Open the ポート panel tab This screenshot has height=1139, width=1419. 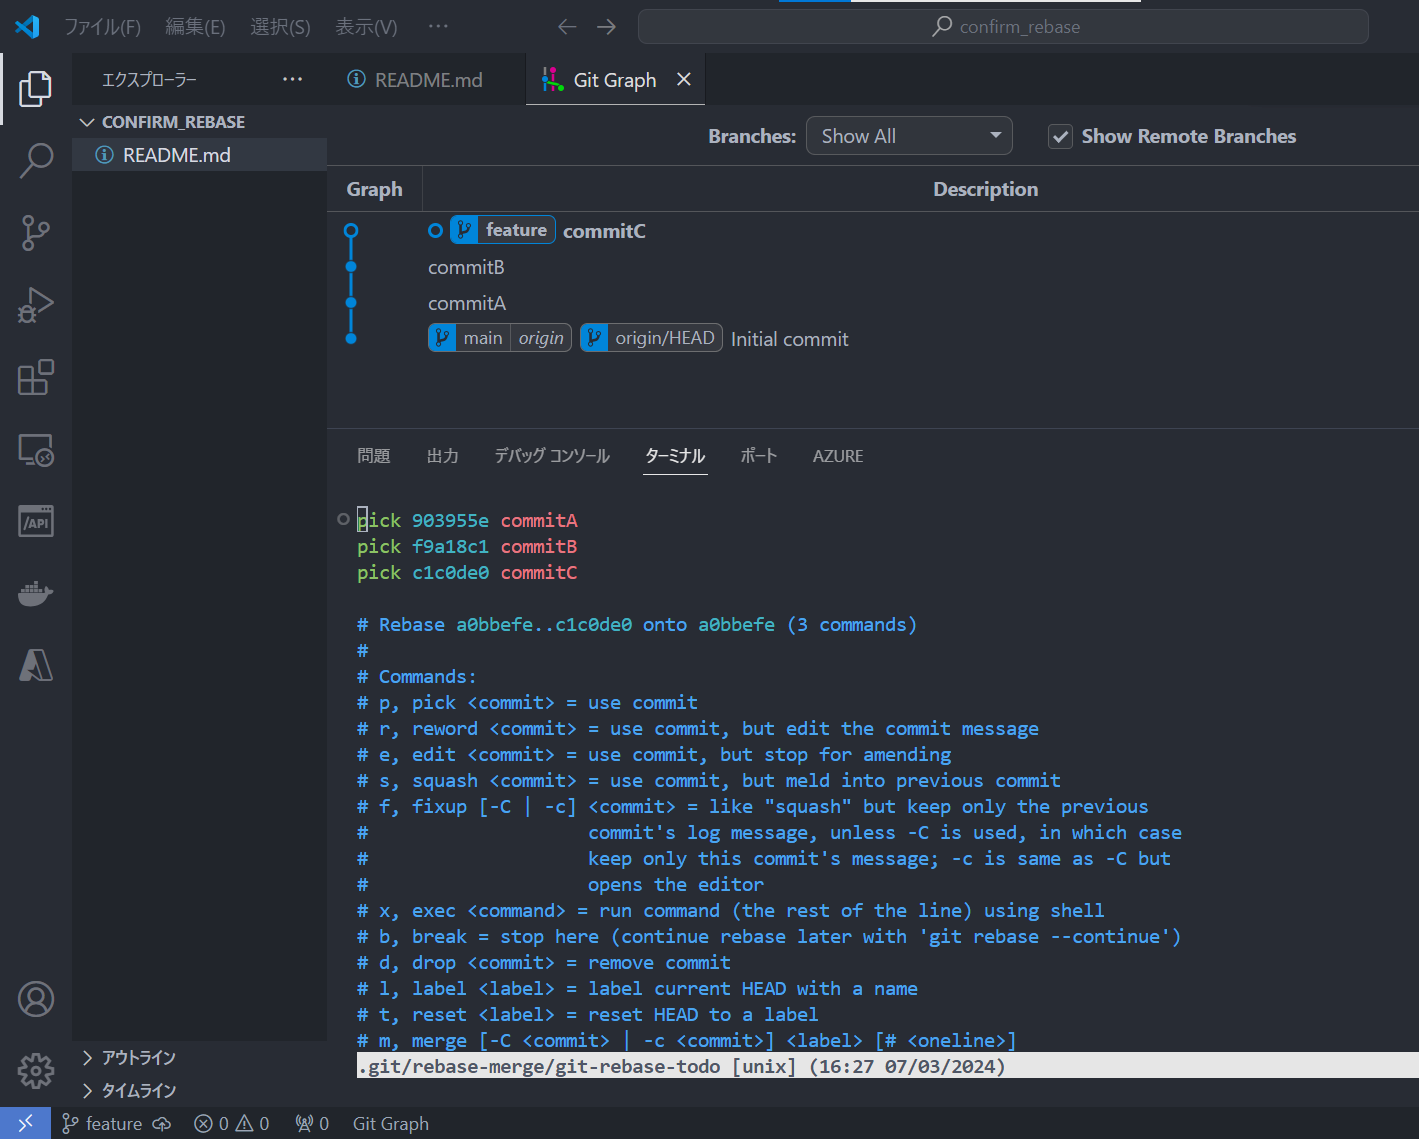[x=758, y=456]
